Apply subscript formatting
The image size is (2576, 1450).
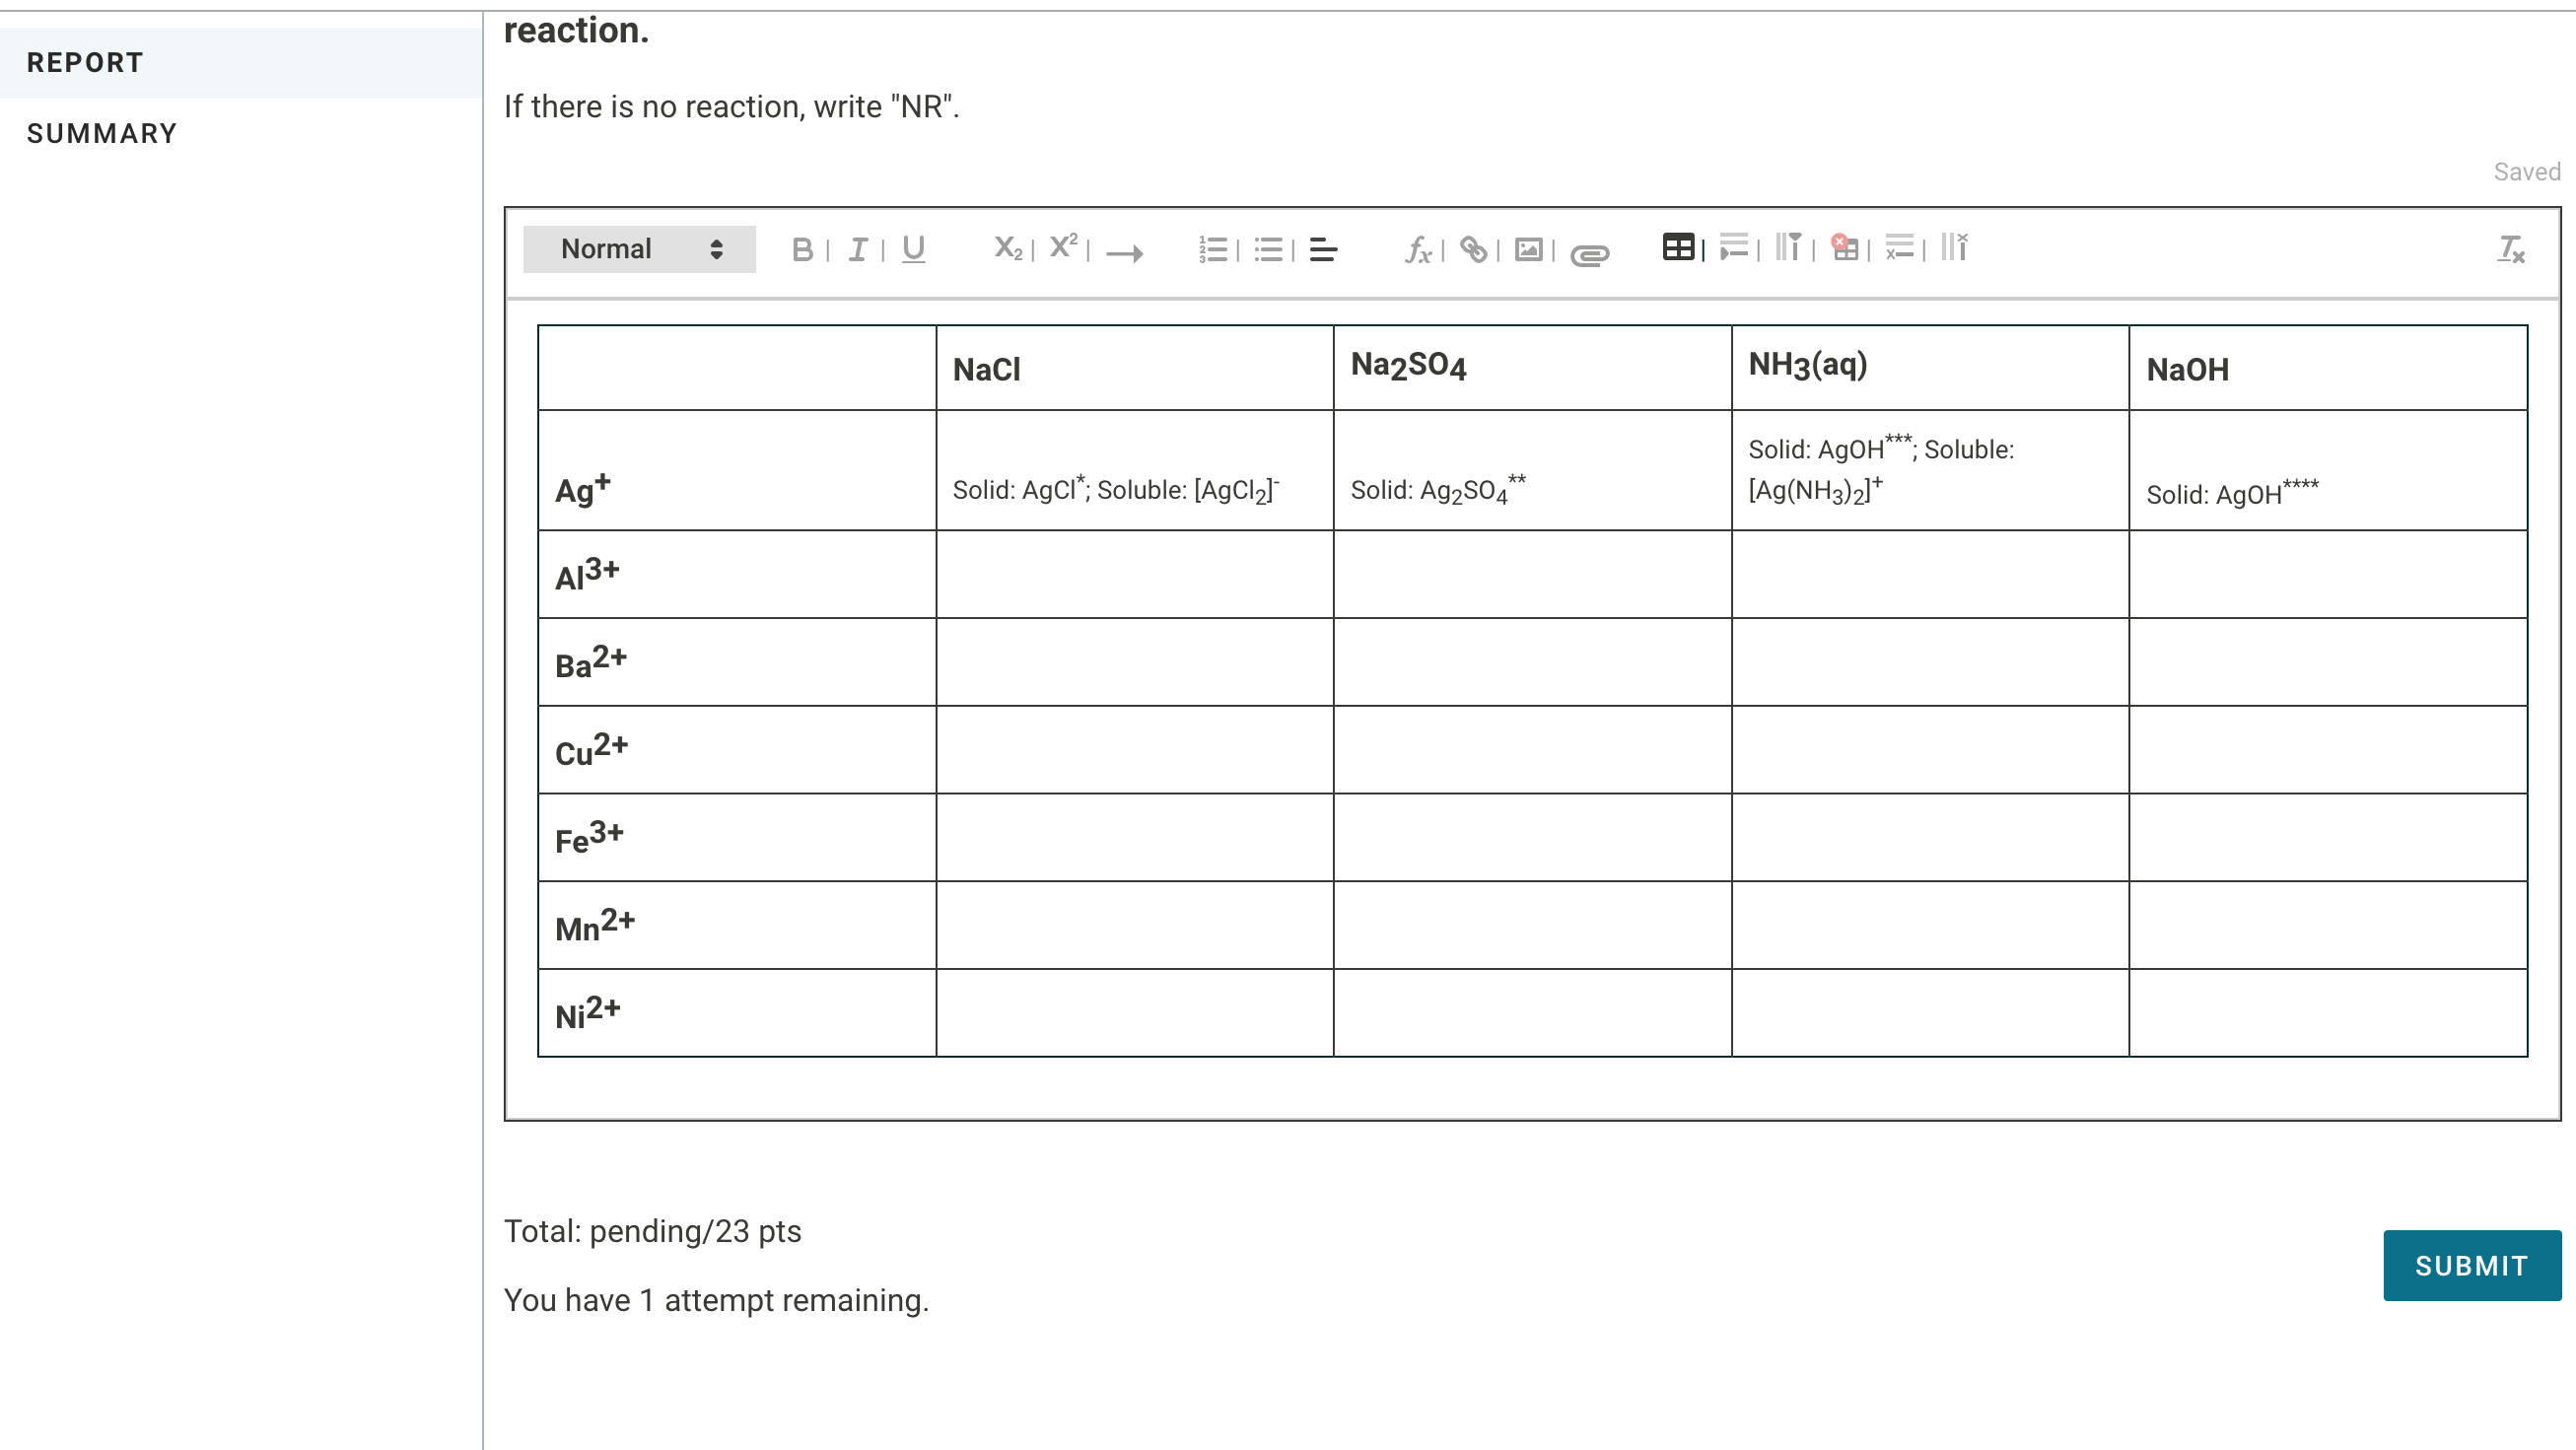point(1007,249)
